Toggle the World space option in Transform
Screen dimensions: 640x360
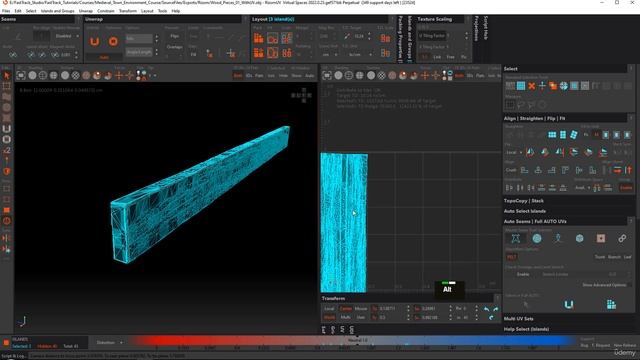click(x=329, y=317)
